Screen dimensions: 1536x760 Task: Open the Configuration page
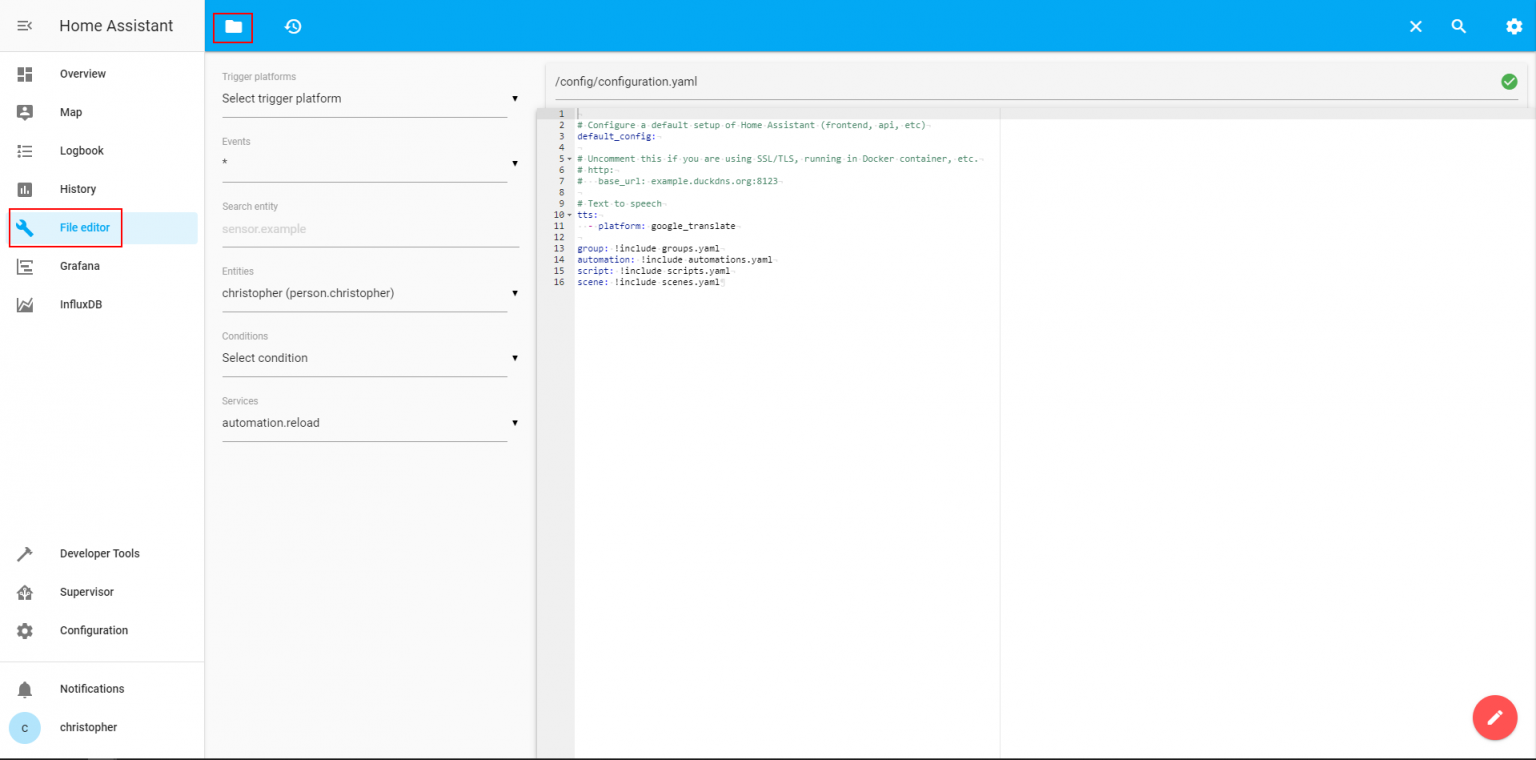(93, 630)
